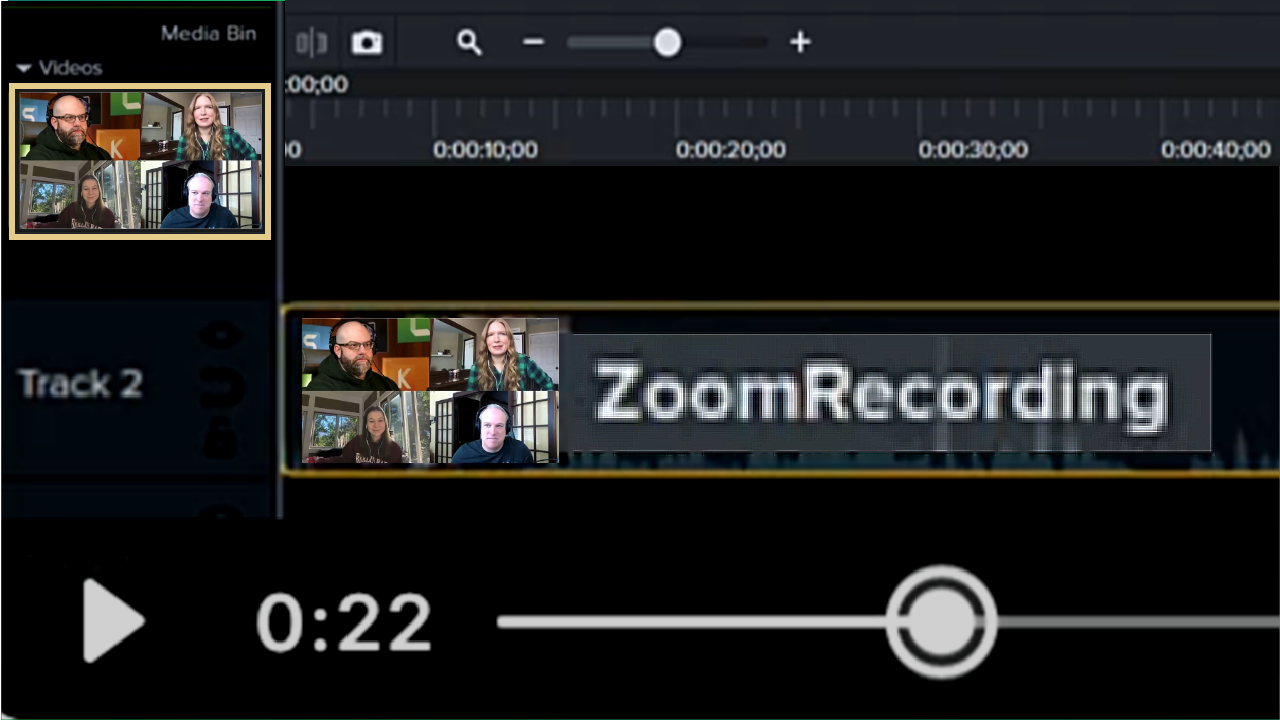Viewport: 1280px width, 720px height.
Task: Zoom in the timeline with the plus icon
Action: [800, 42]
